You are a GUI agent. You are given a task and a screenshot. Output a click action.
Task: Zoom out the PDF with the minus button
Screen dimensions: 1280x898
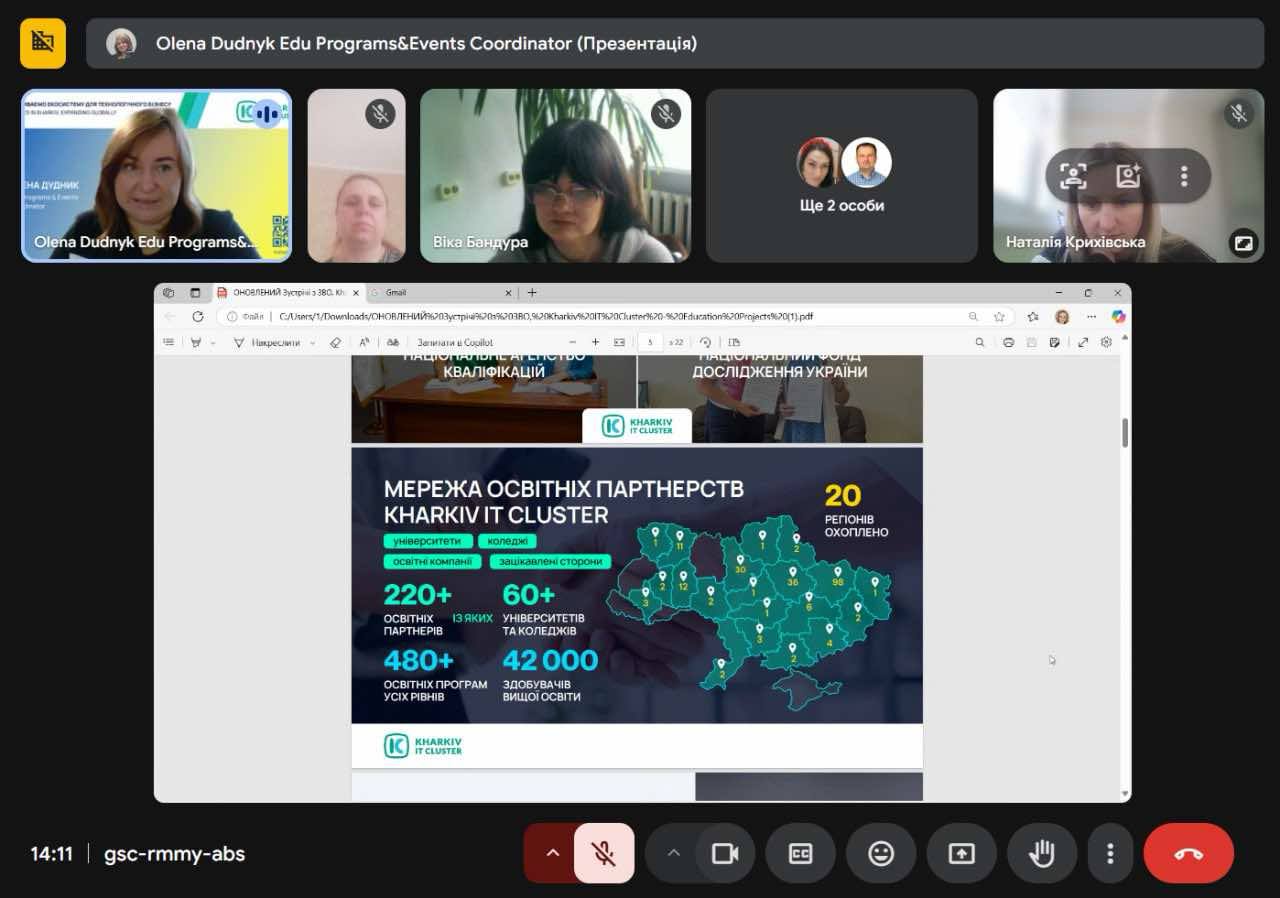[573, 342]
